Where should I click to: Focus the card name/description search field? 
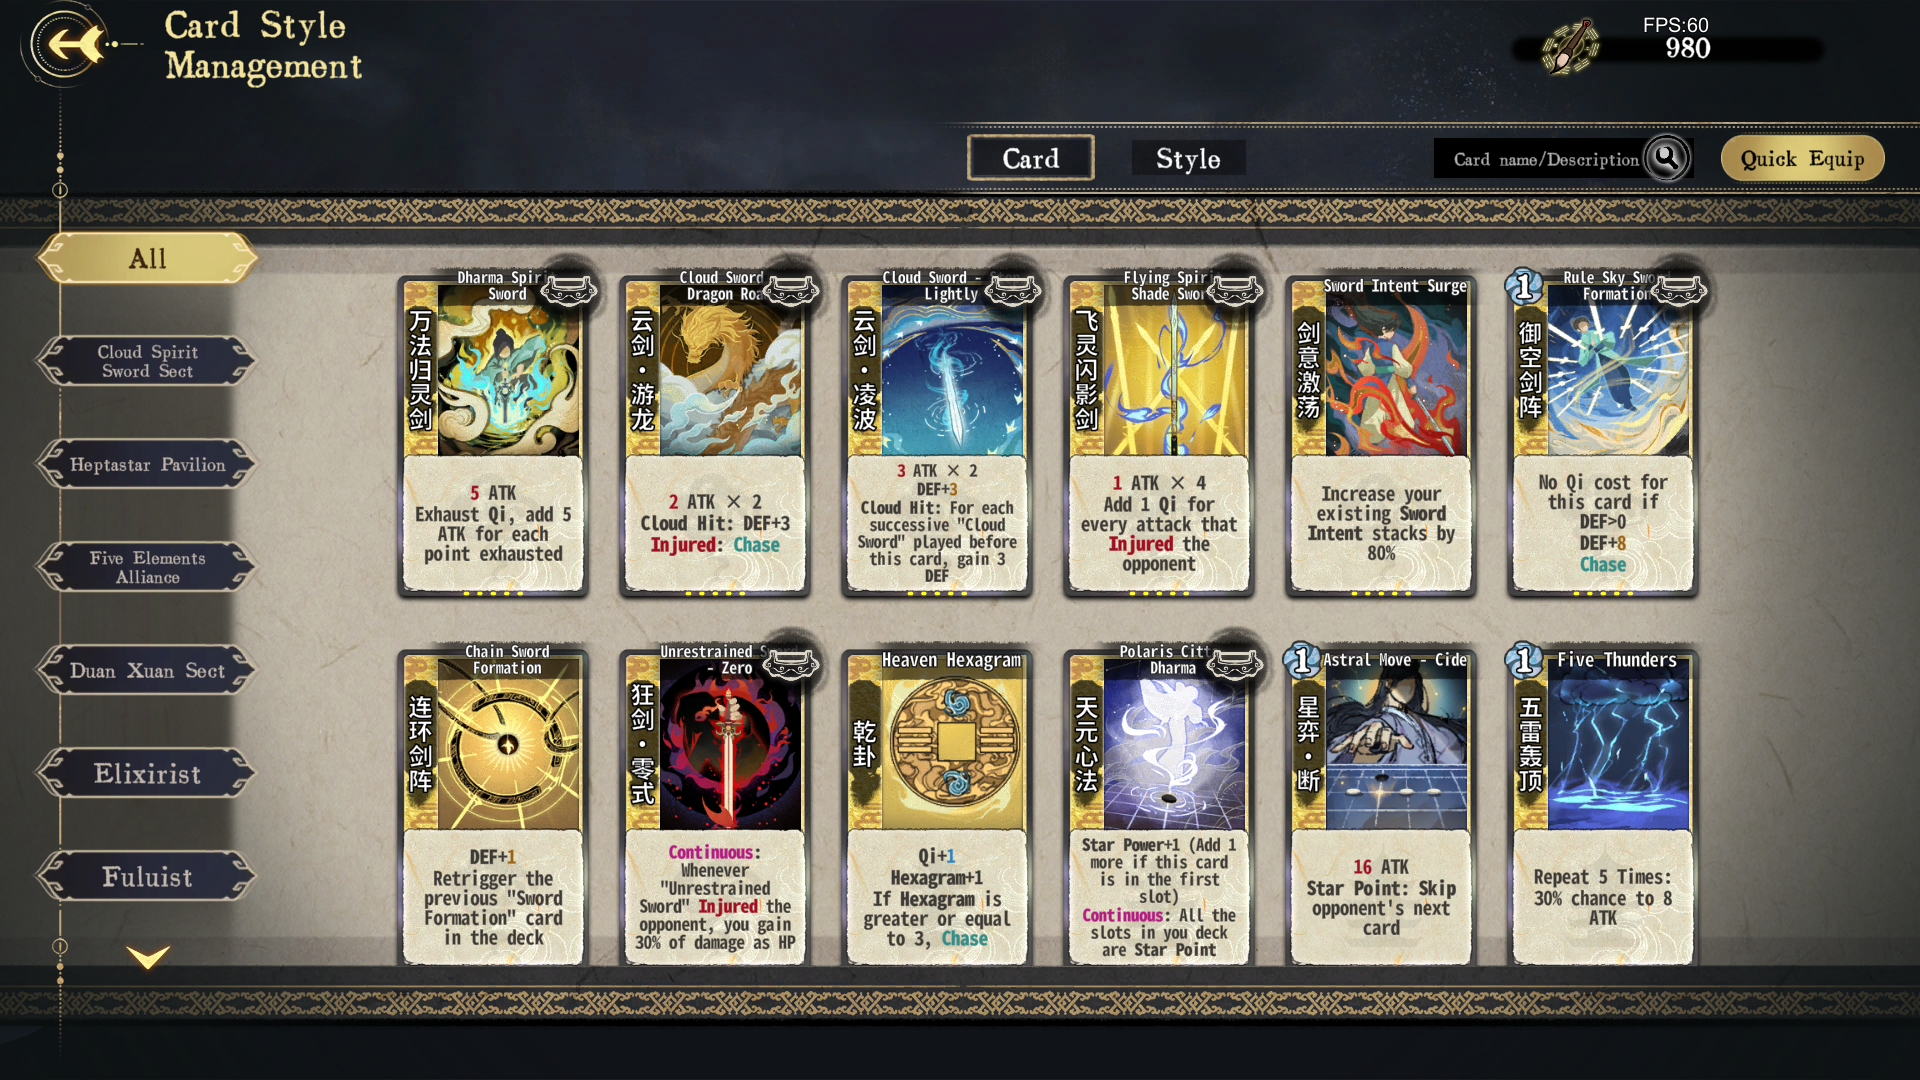pos(1545,159)
